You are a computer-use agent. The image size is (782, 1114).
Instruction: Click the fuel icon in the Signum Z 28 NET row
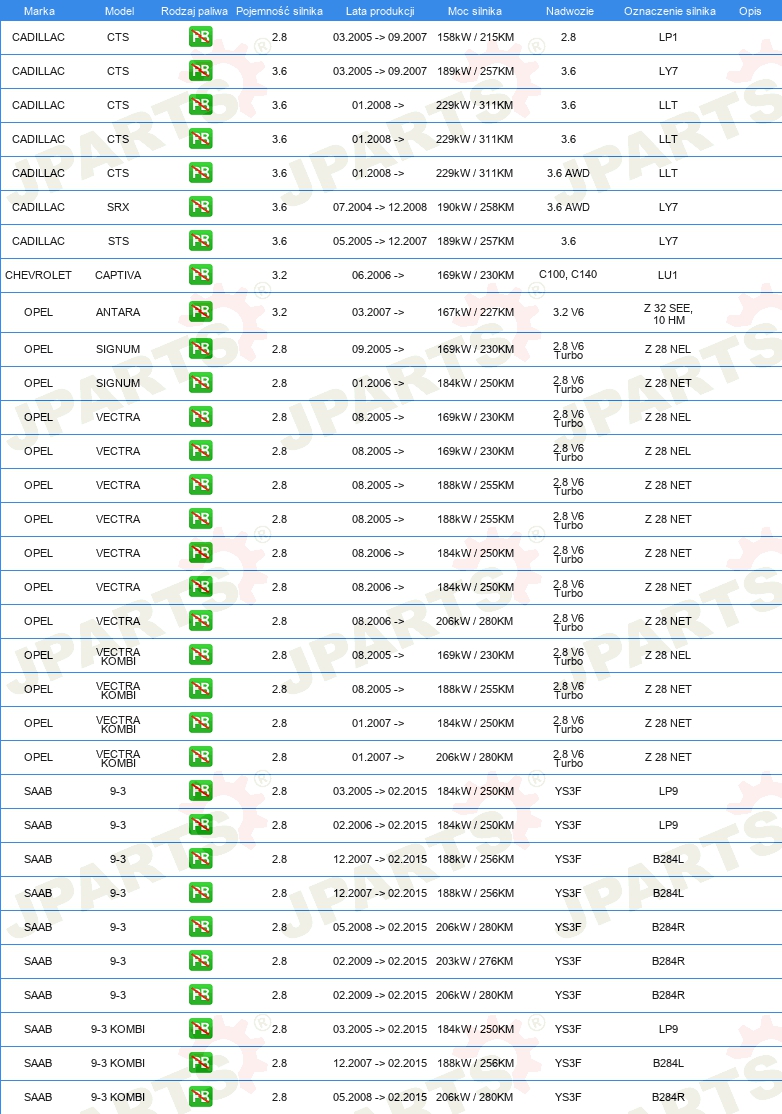coord(201,383)
